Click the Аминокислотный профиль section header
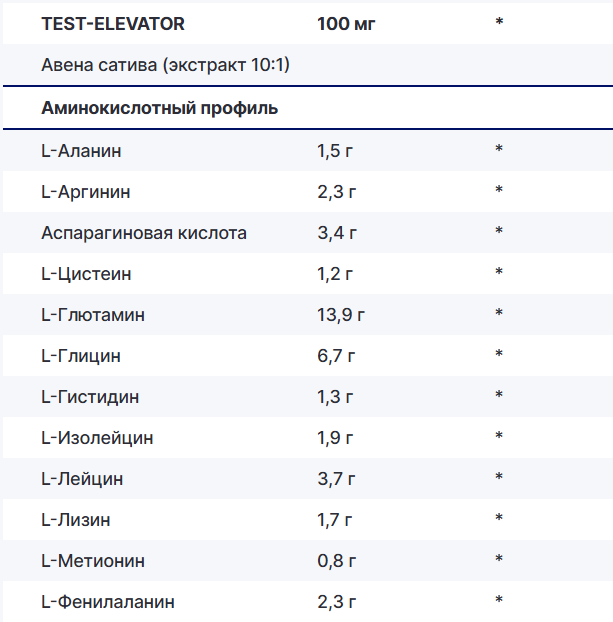This screenshot has height=622, width=613. tap(160, 107)
